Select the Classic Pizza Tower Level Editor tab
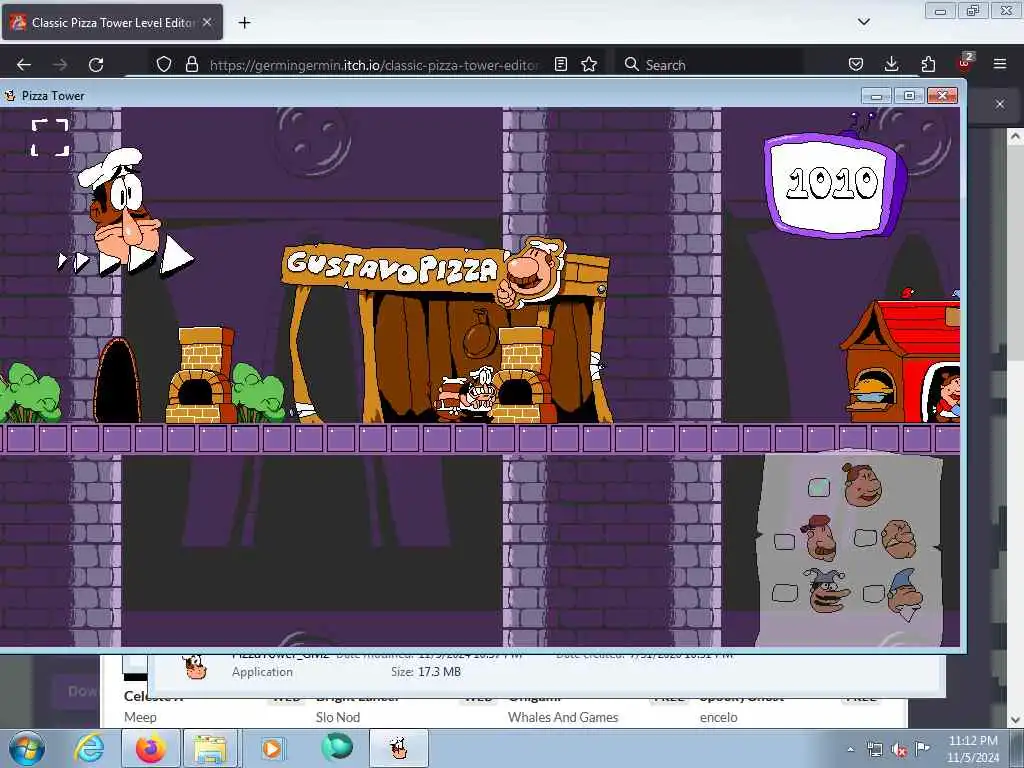This screenshot has height=768, width=1024. point(112,23)
